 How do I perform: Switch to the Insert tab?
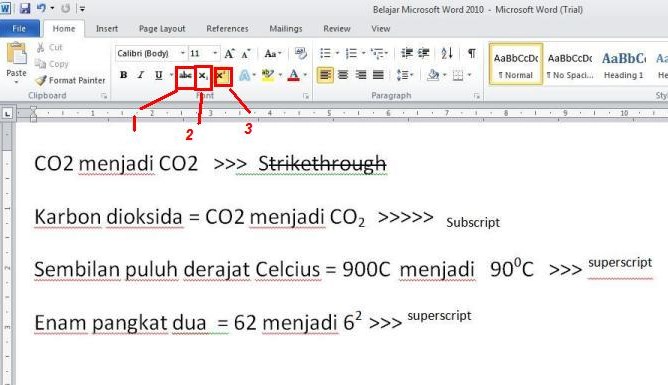pos(107,29)
